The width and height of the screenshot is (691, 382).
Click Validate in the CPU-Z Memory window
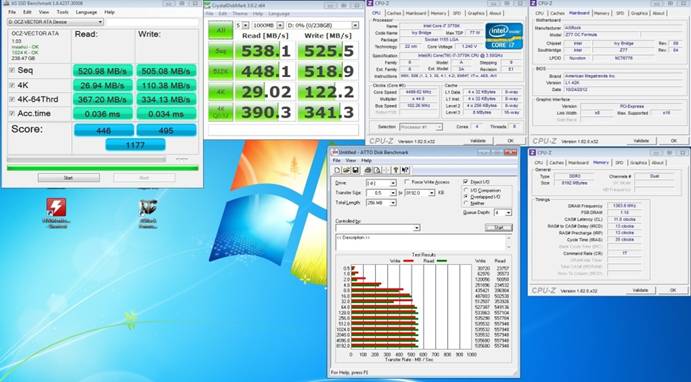(x=640, y=290)
